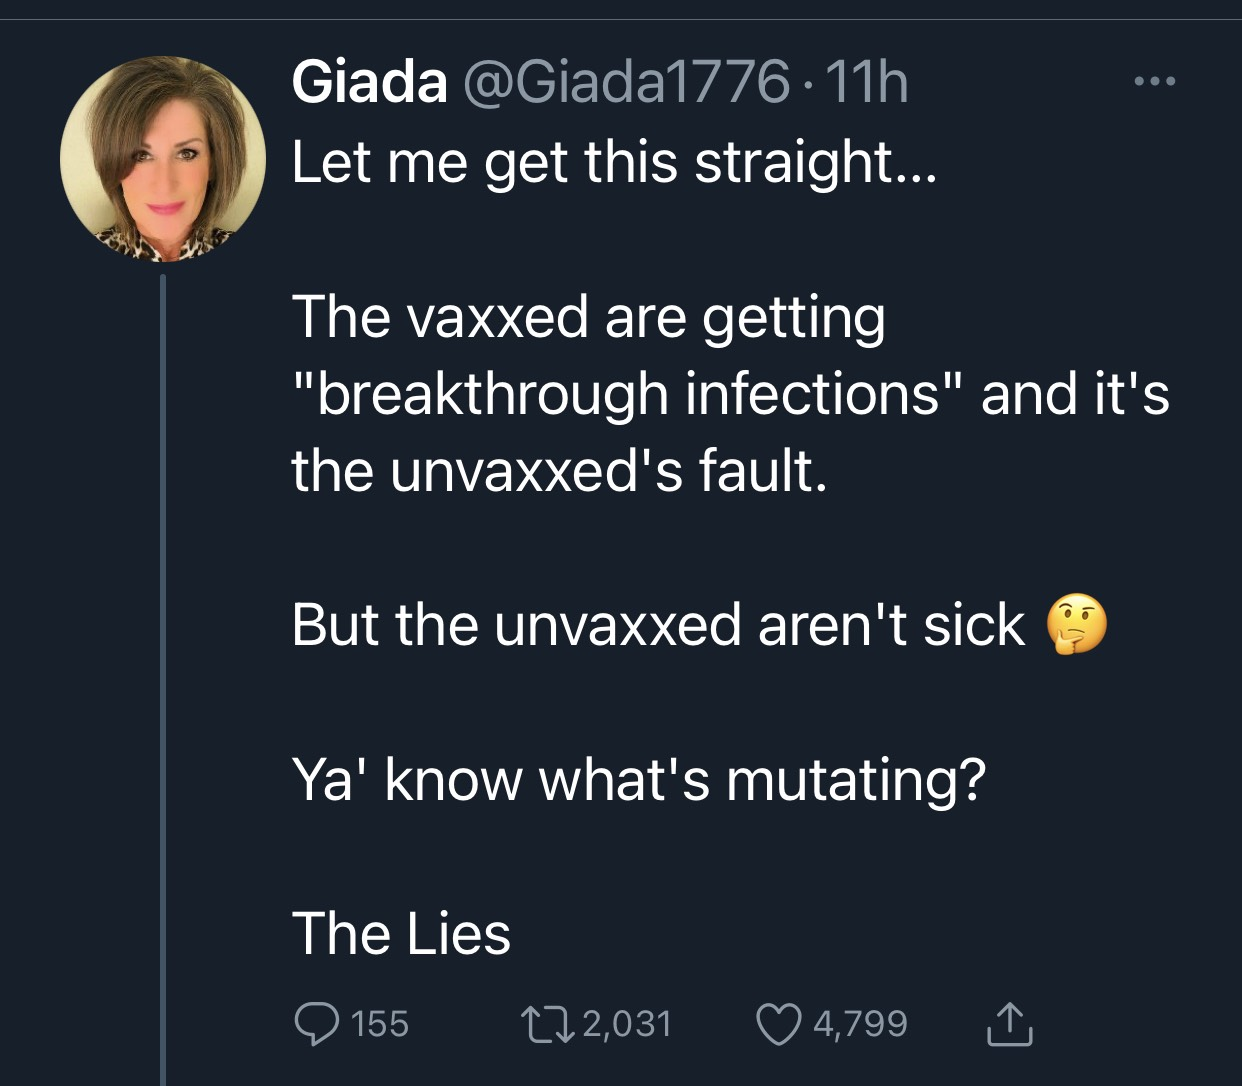Click the 4,799 likes count
This screenshot has width=1242, height=1086.
click(x=860, y=1024)
